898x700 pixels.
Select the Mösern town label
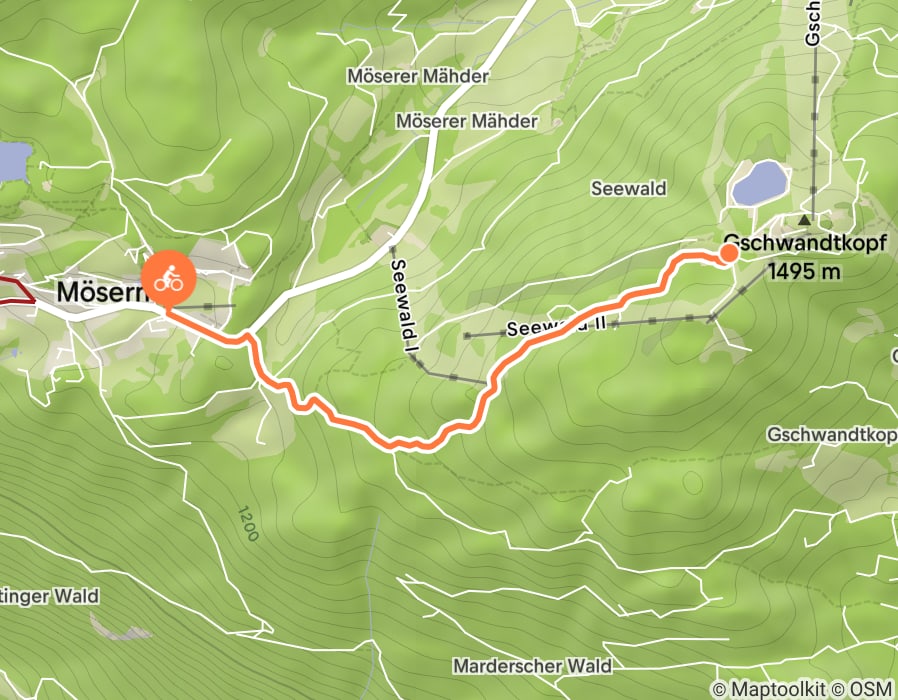pyautogui.click(x=101, y=292)
